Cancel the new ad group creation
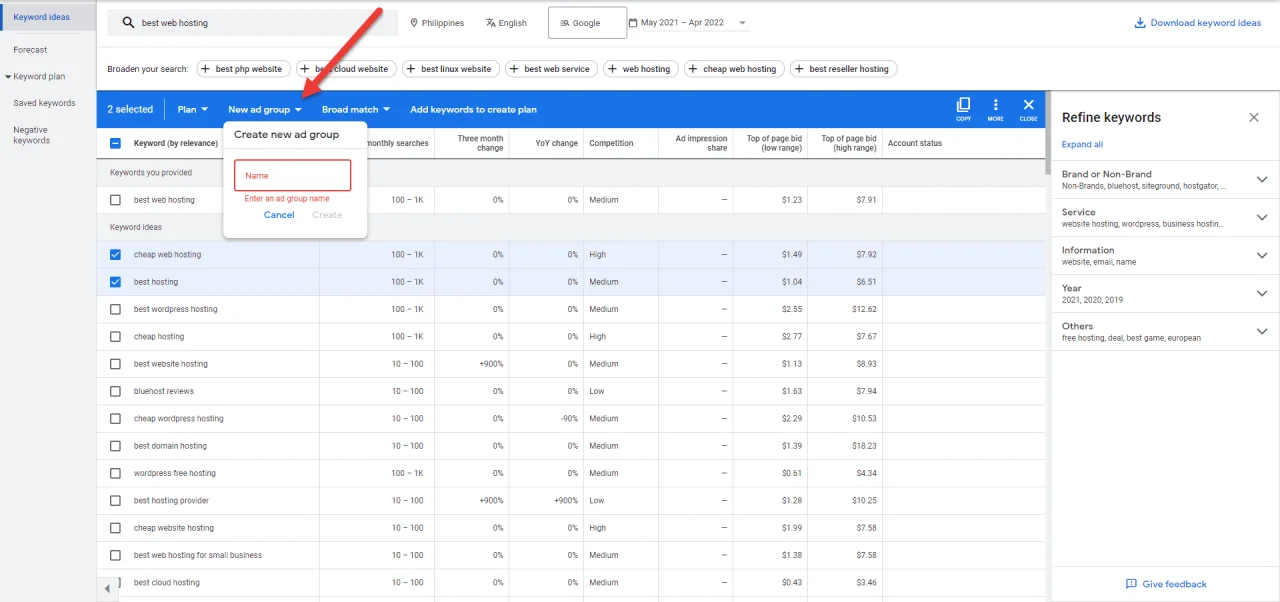This screenshot has height=602, width=1280. 279,214
